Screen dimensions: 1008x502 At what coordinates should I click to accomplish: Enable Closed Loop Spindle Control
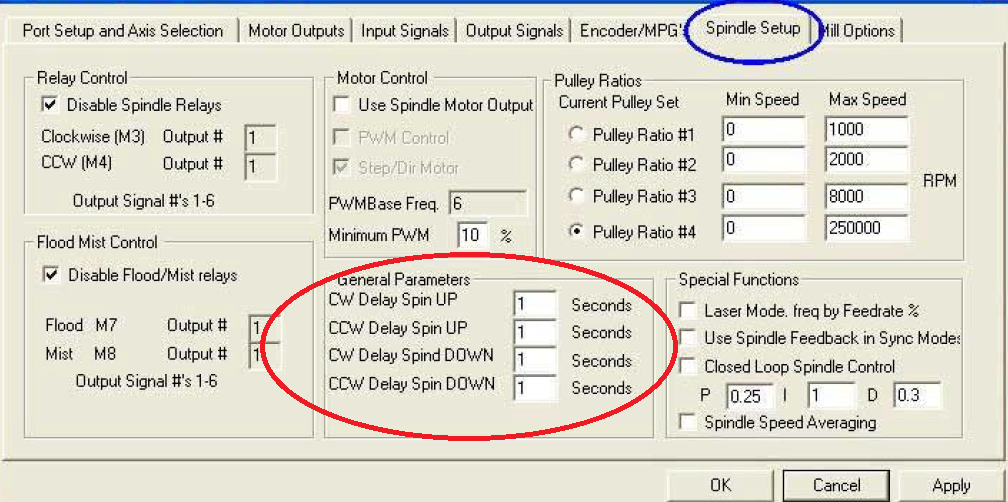click(x=688, y=367)
